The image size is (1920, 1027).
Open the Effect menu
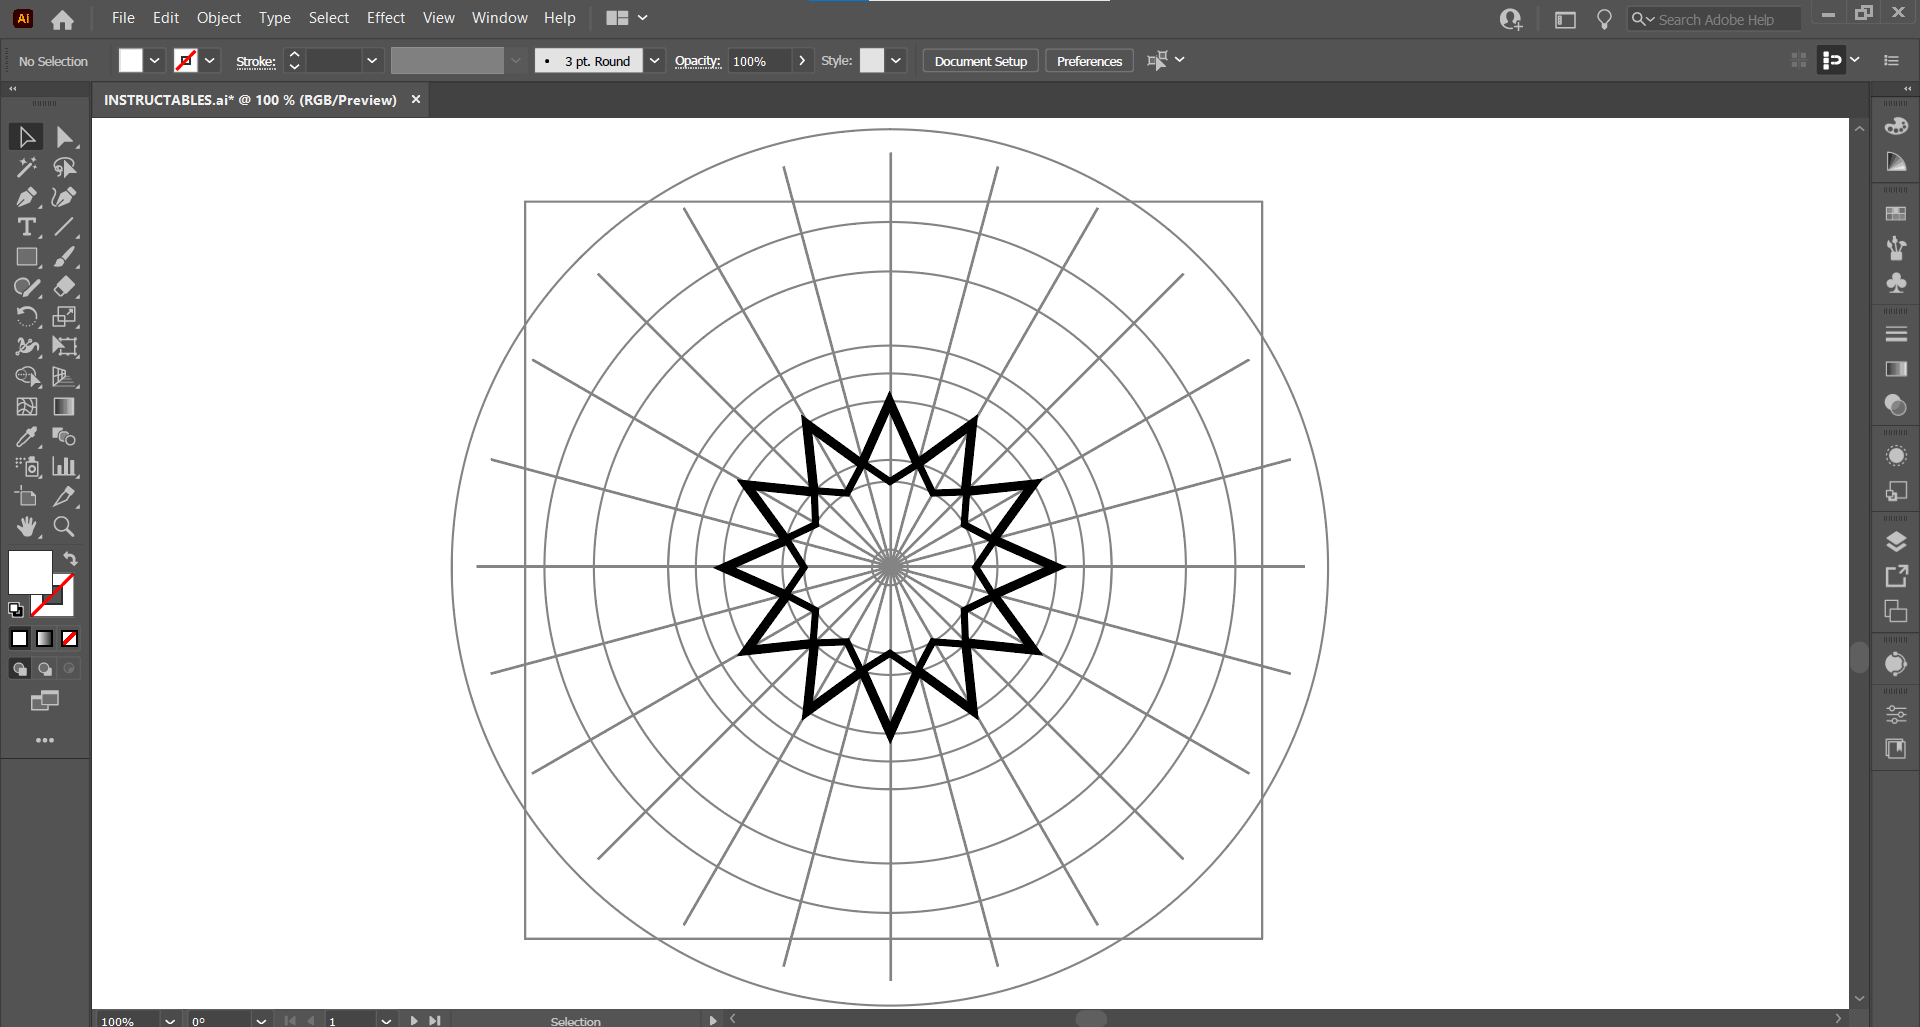(x=385, y=18)
